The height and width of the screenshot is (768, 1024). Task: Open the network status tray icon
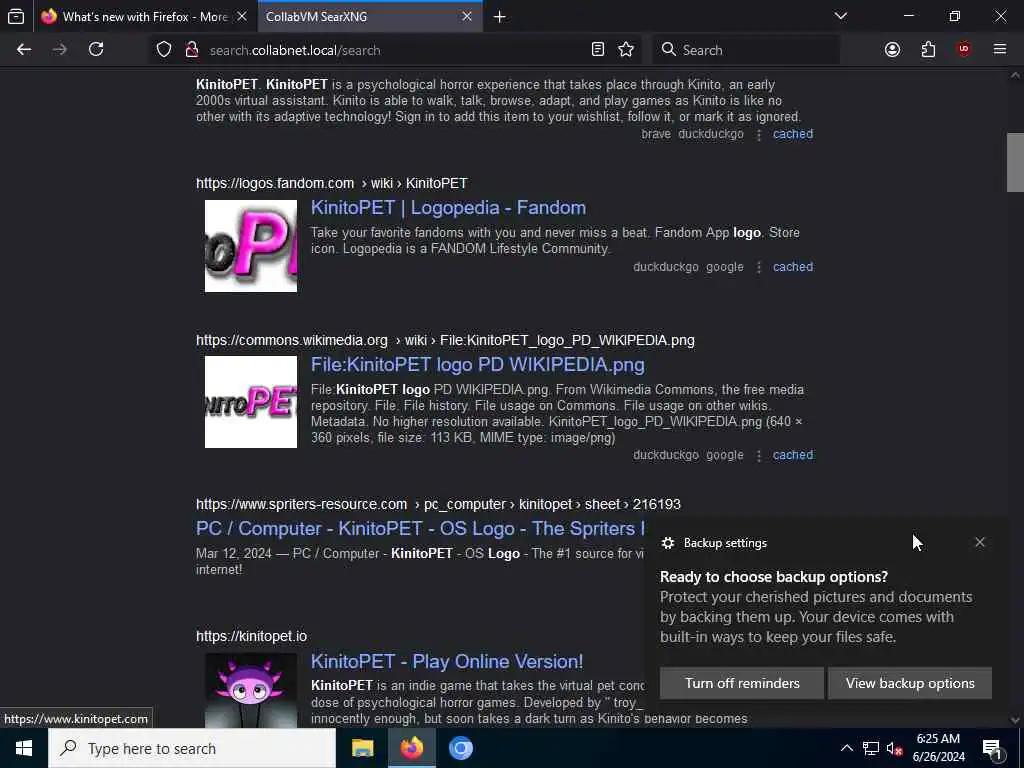click(x=871, y=748)
